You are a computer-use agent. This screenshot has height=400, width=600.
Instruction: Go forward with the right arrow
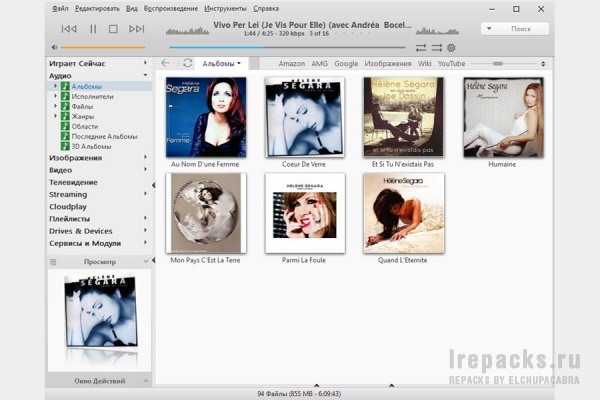point(177,63)
